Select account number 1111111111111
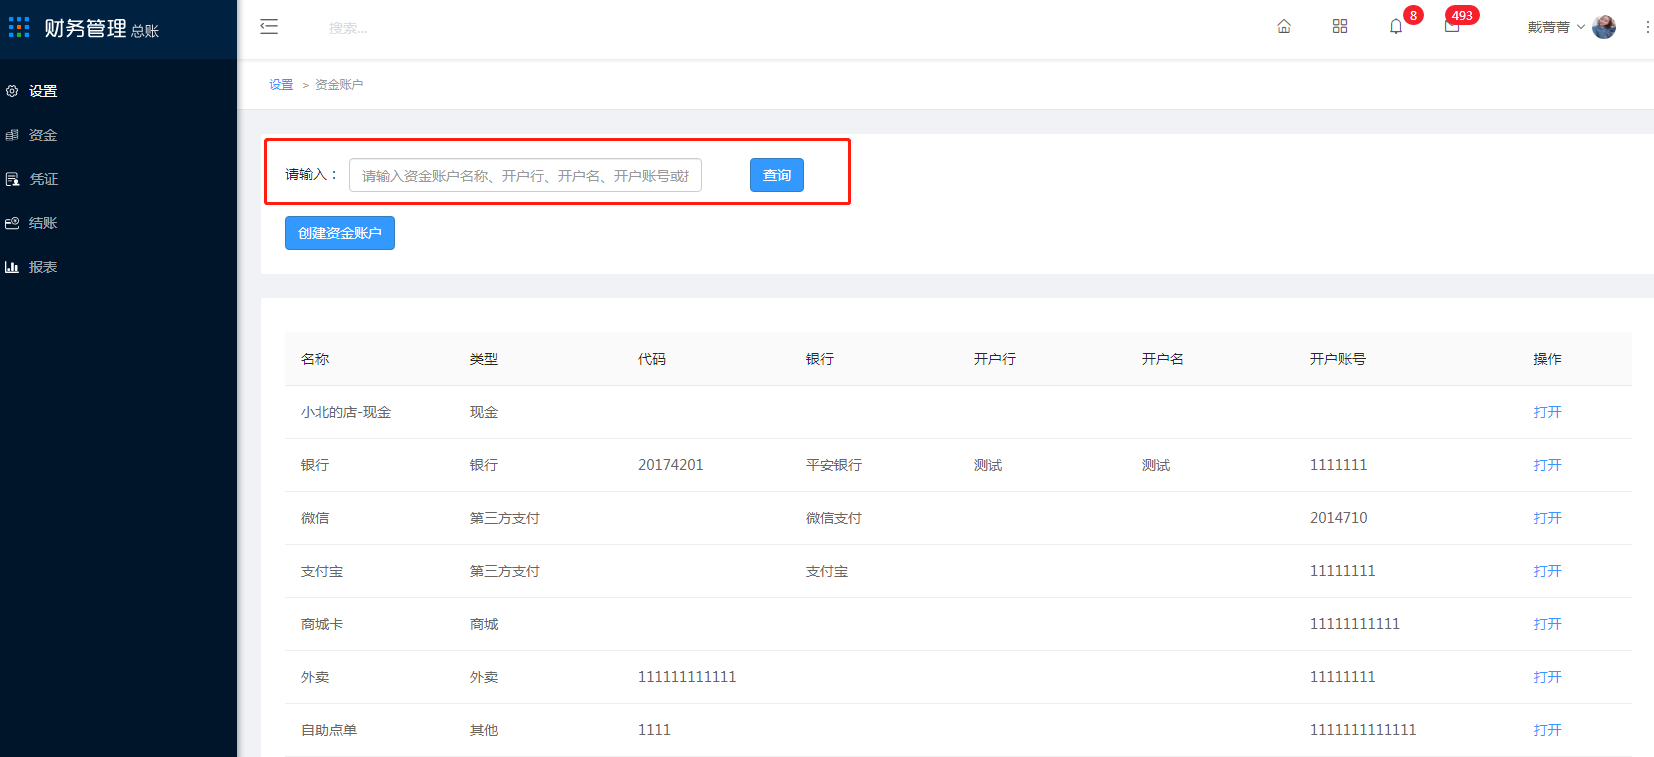This screenshot has width=1654, height=757. click(x=1363, y=730)
